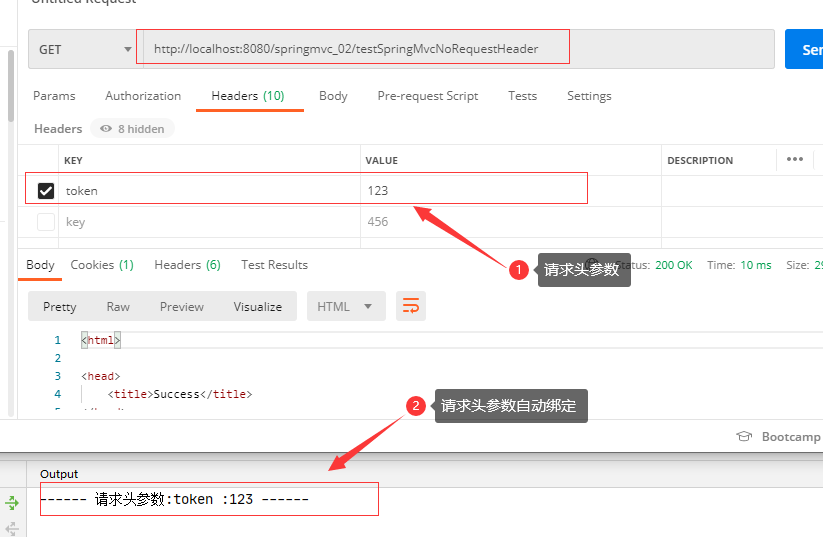Screen dimensions: 823x537
Task: Click the eye icon for hidden headers
Action: pyautogui.click(x=106, y=129)
